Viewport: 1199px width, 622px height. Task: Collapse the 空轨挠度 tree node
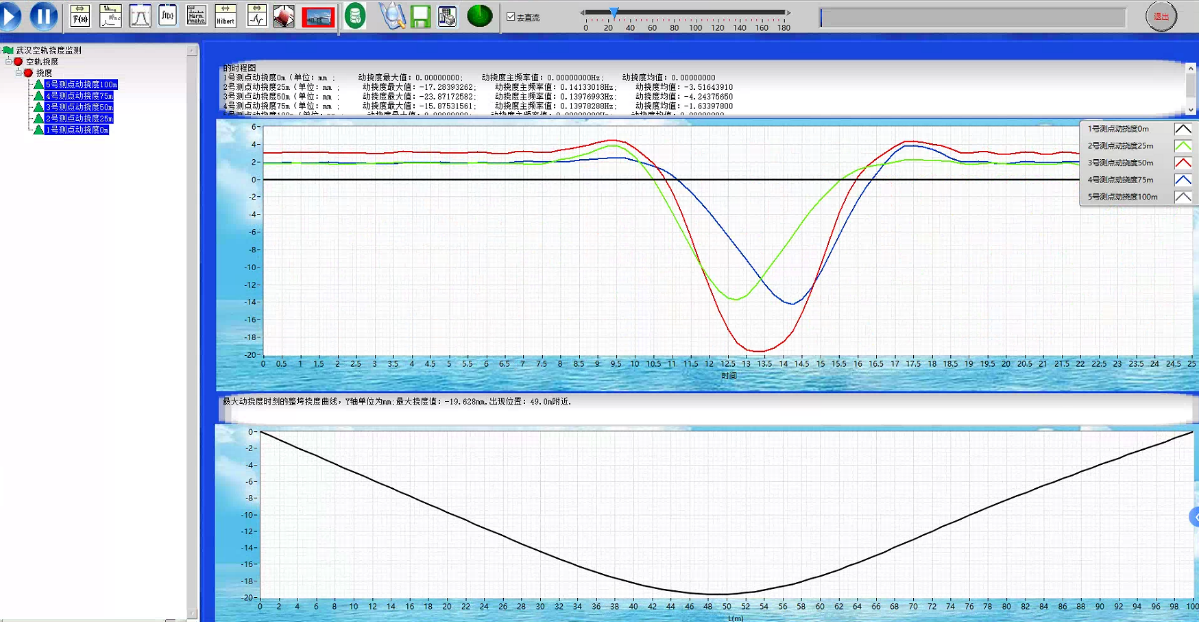(x=8, y=62)
